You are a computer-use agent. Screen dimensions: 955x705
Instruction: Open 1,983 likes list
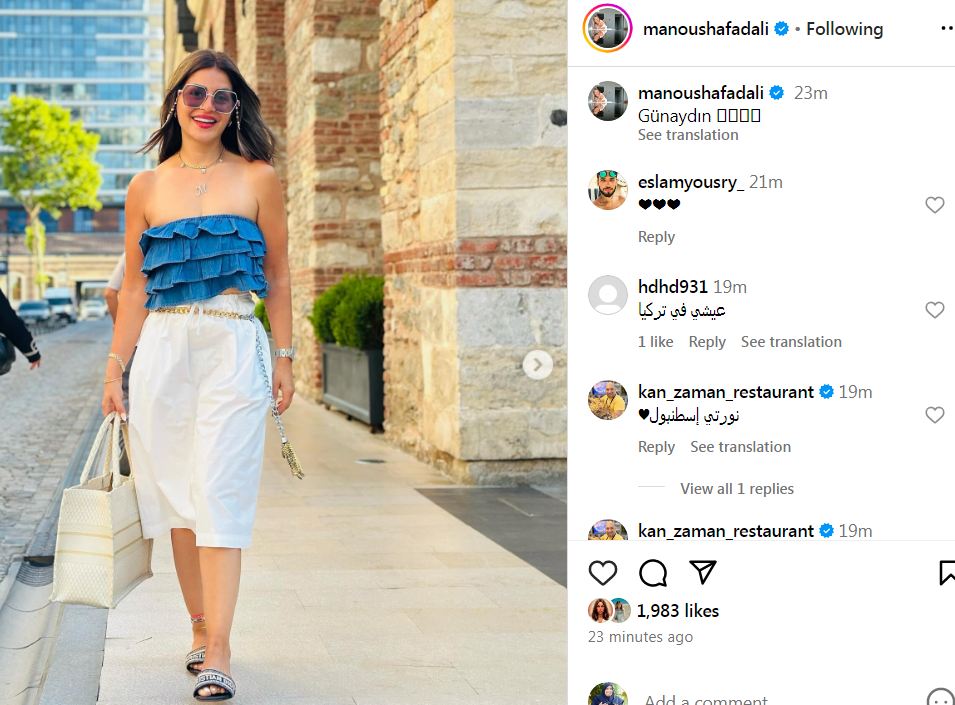click(x=677, y=611)
